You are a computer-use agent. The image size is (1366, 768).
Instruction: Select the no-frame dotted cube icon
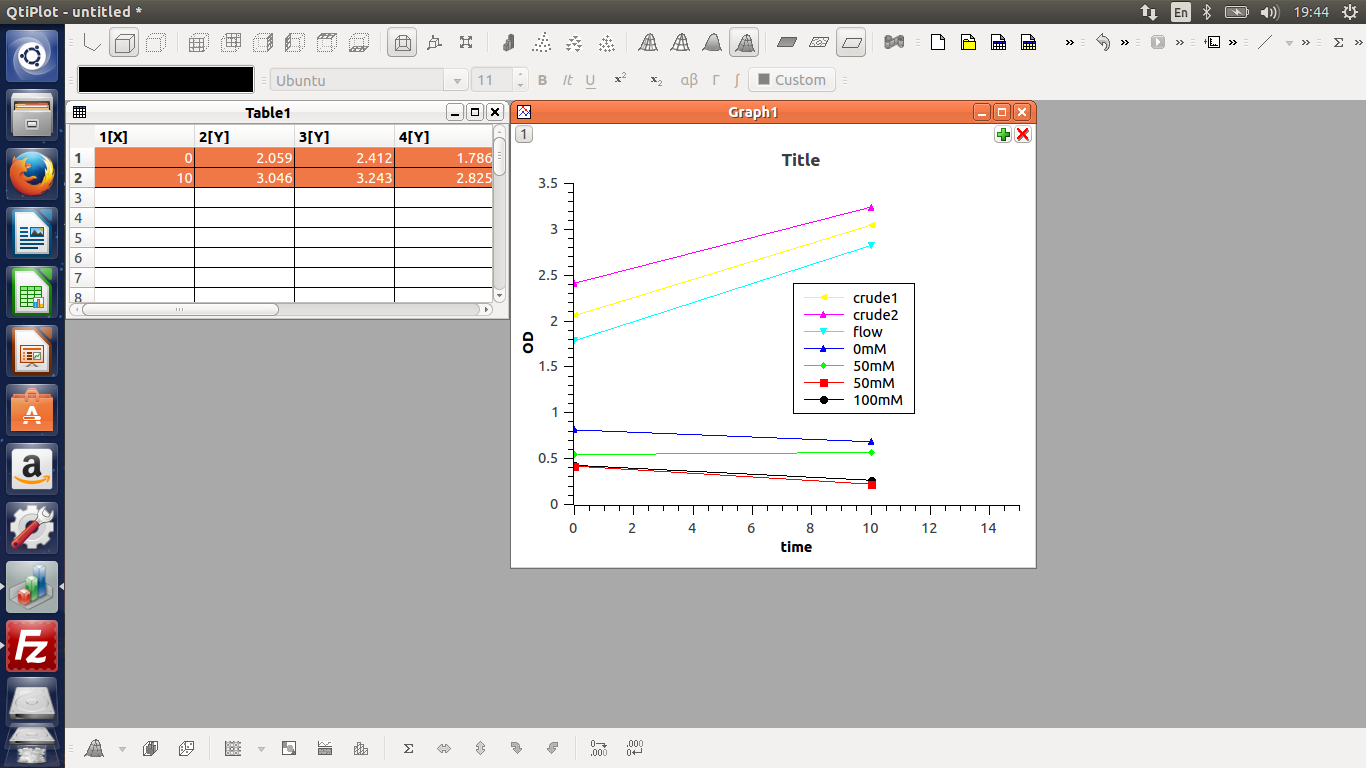[x=156, y=43]
